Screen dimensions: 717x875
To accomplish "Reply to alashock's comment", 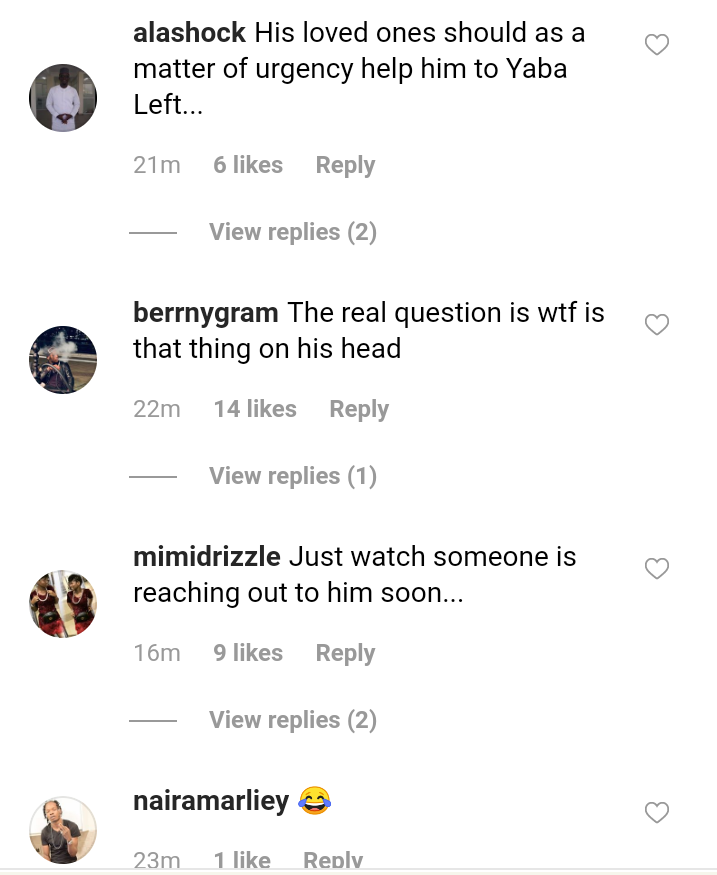I will pos(345,165).
